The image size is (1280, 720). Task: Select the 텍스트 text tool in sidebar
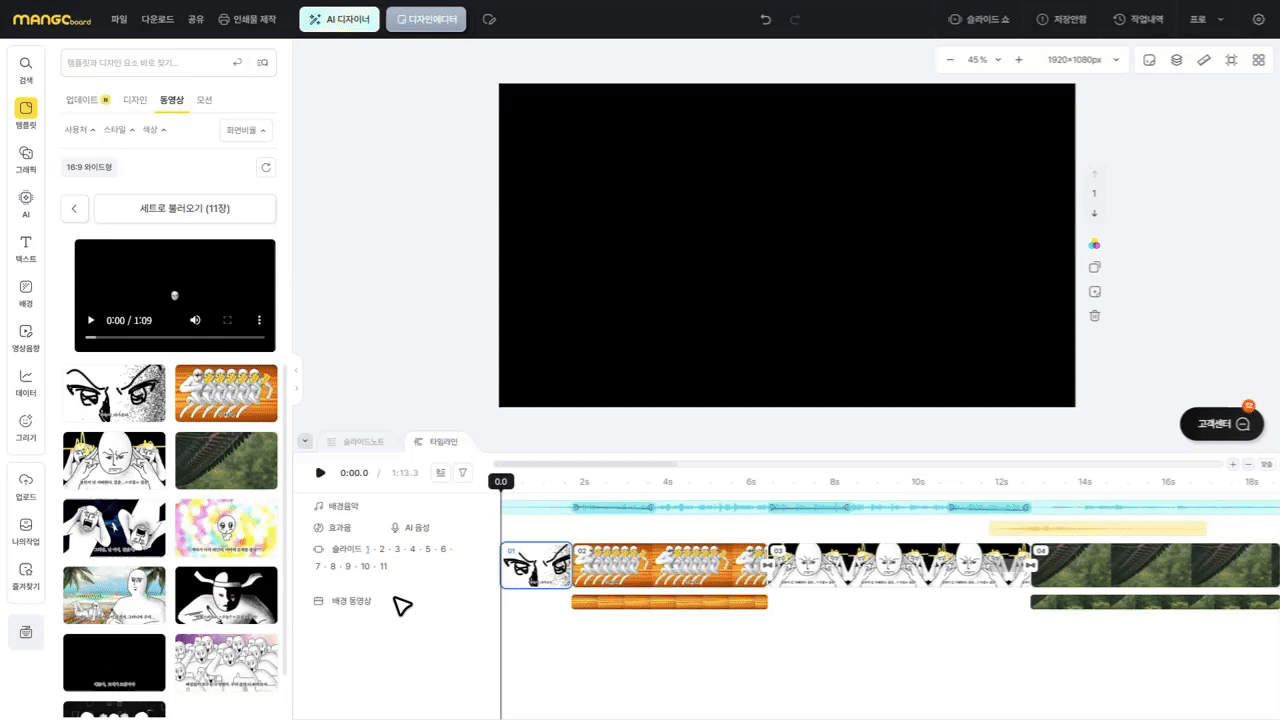tap(26, 248)
